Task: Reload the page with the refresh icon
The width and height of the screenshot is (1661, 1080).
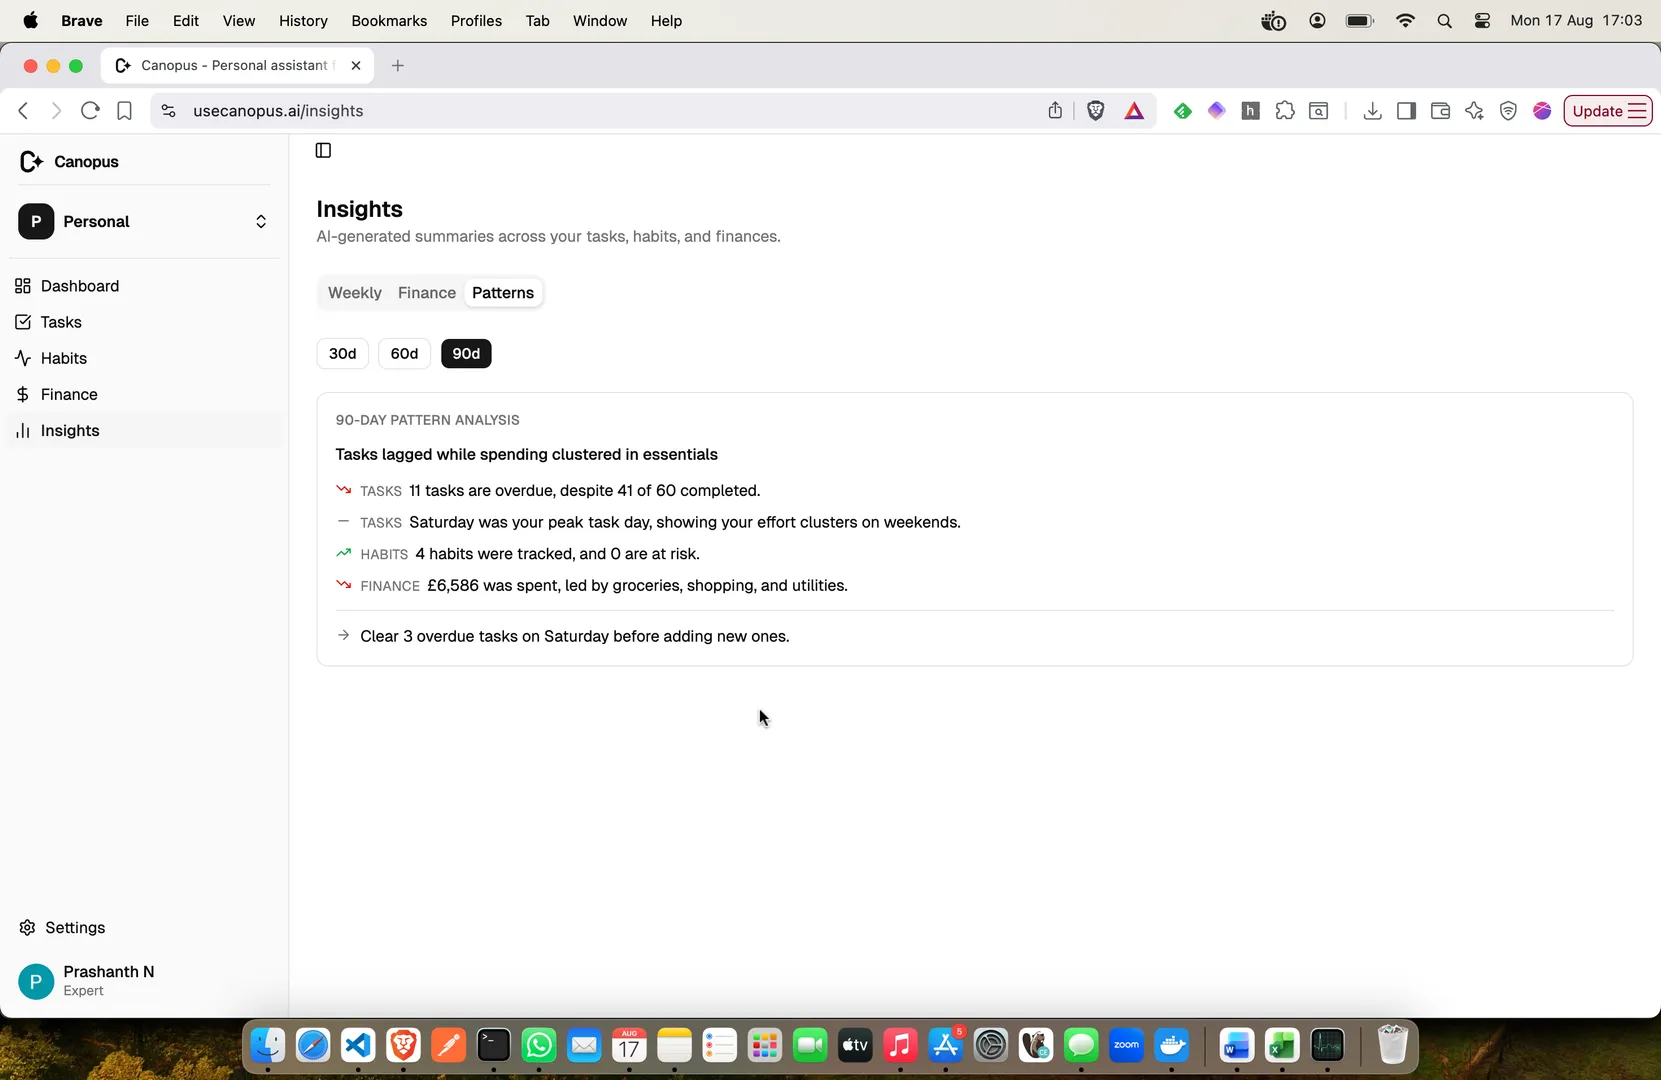Action: (x=90, y=111)
